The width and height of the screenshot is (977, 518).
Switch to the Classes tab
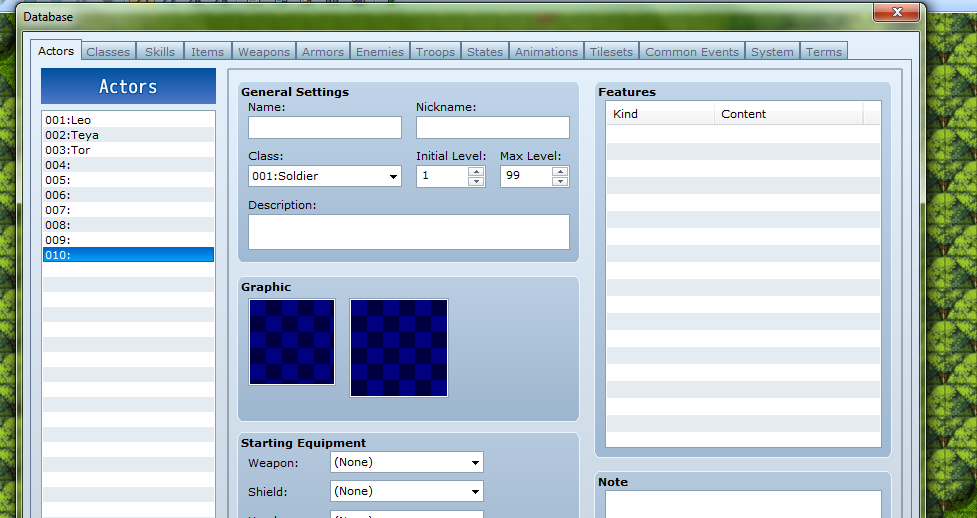click(108, 52)
